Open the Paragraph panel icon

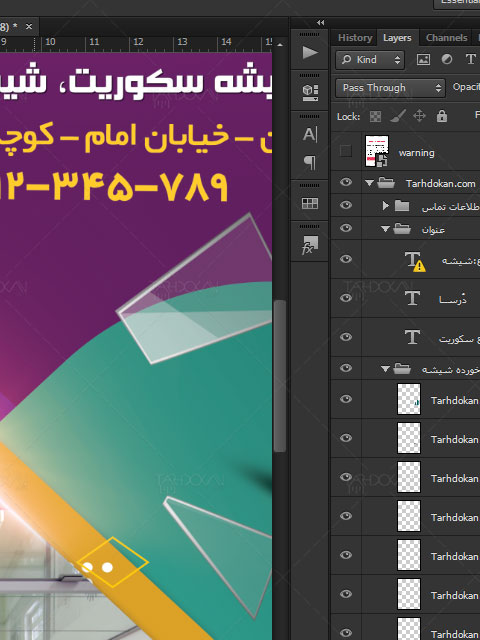tap(310, 162)
